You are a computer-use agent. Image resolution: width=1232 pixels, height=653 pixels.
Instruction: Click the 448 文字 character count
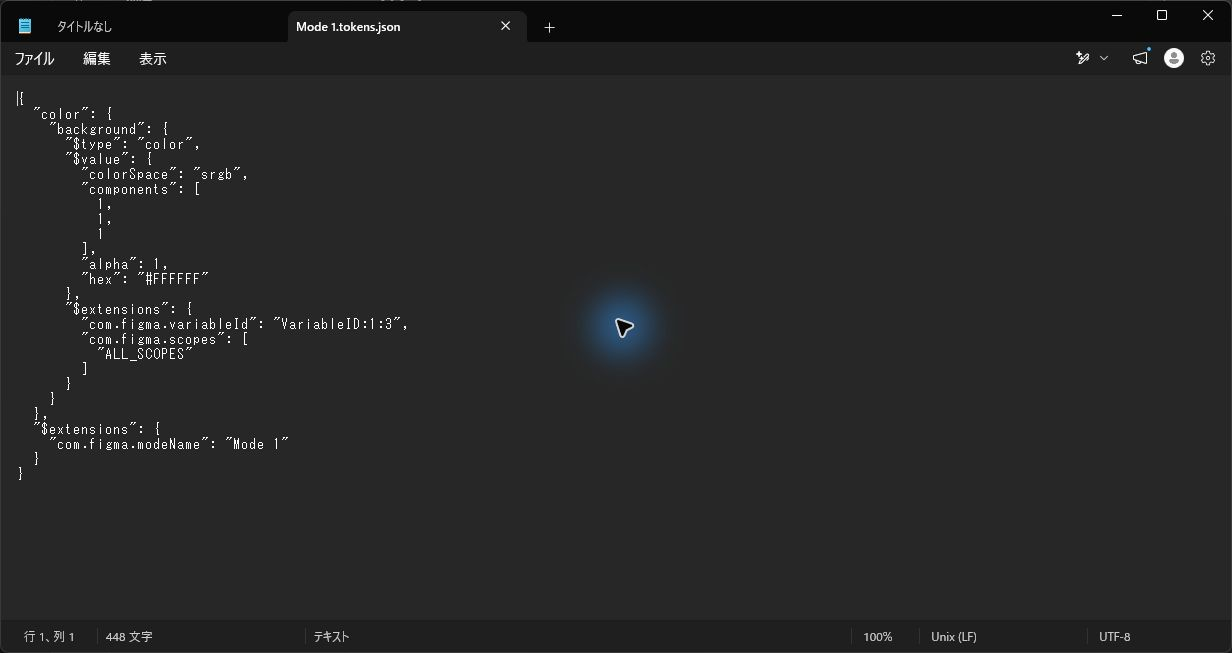(x=129, y=637)
